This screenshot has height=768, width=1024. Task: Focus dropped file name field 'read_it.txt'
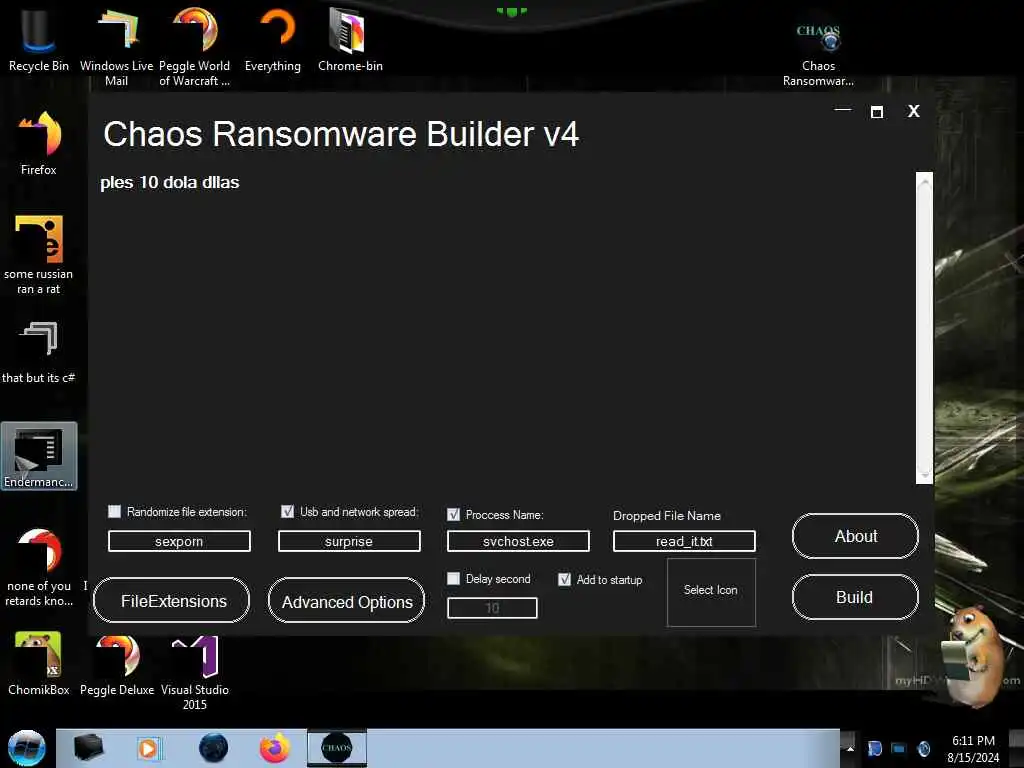(684, 541)
